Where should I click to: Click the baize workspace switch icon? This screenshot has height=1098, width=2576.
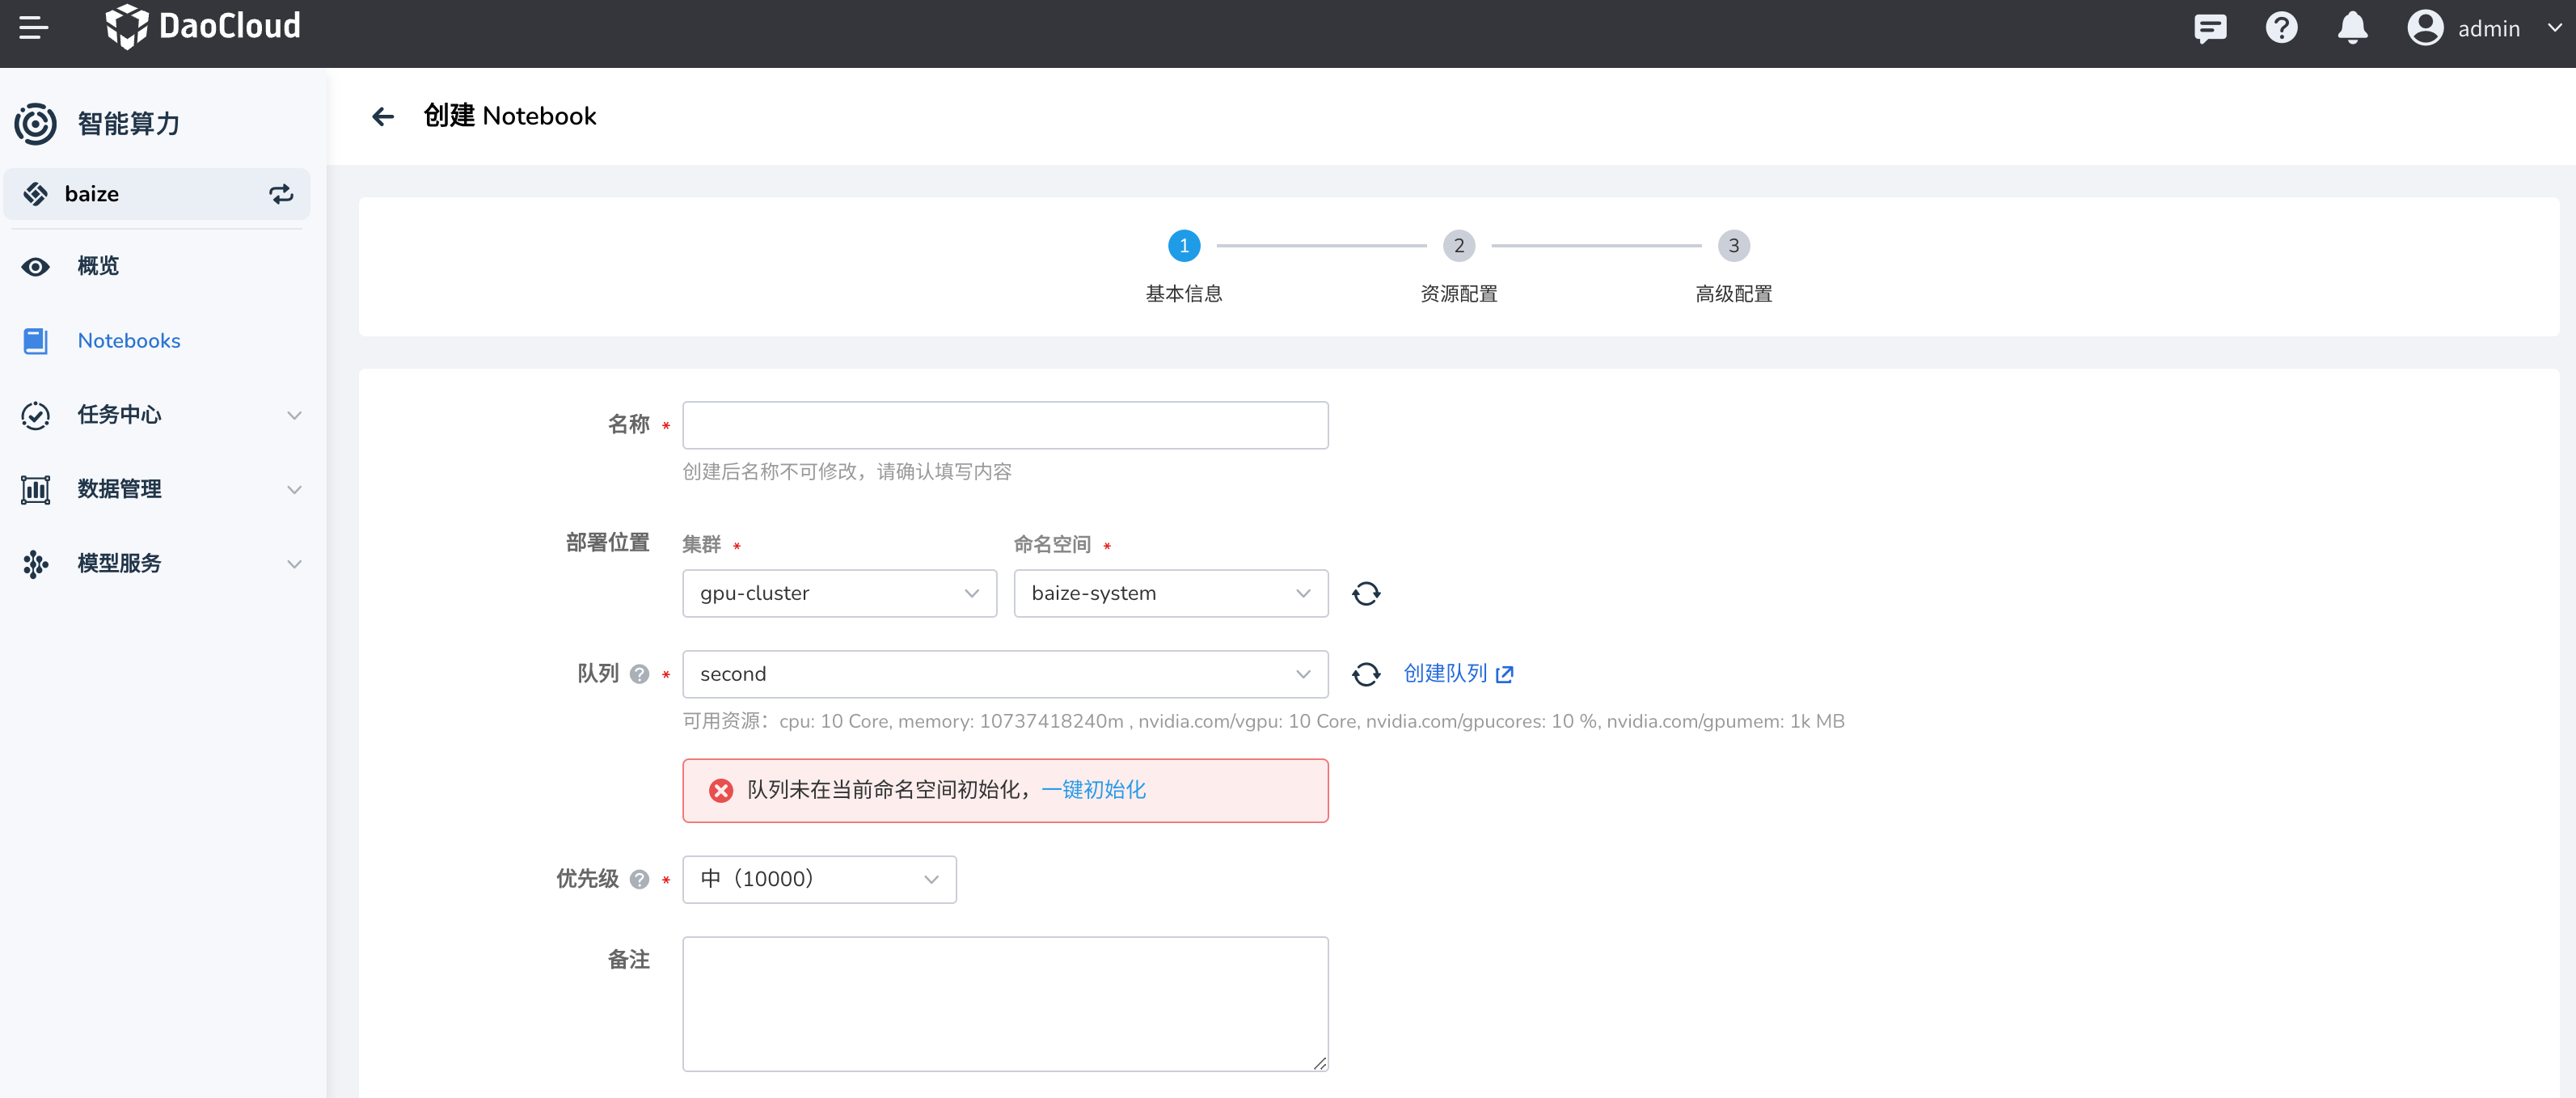point(281,194)
